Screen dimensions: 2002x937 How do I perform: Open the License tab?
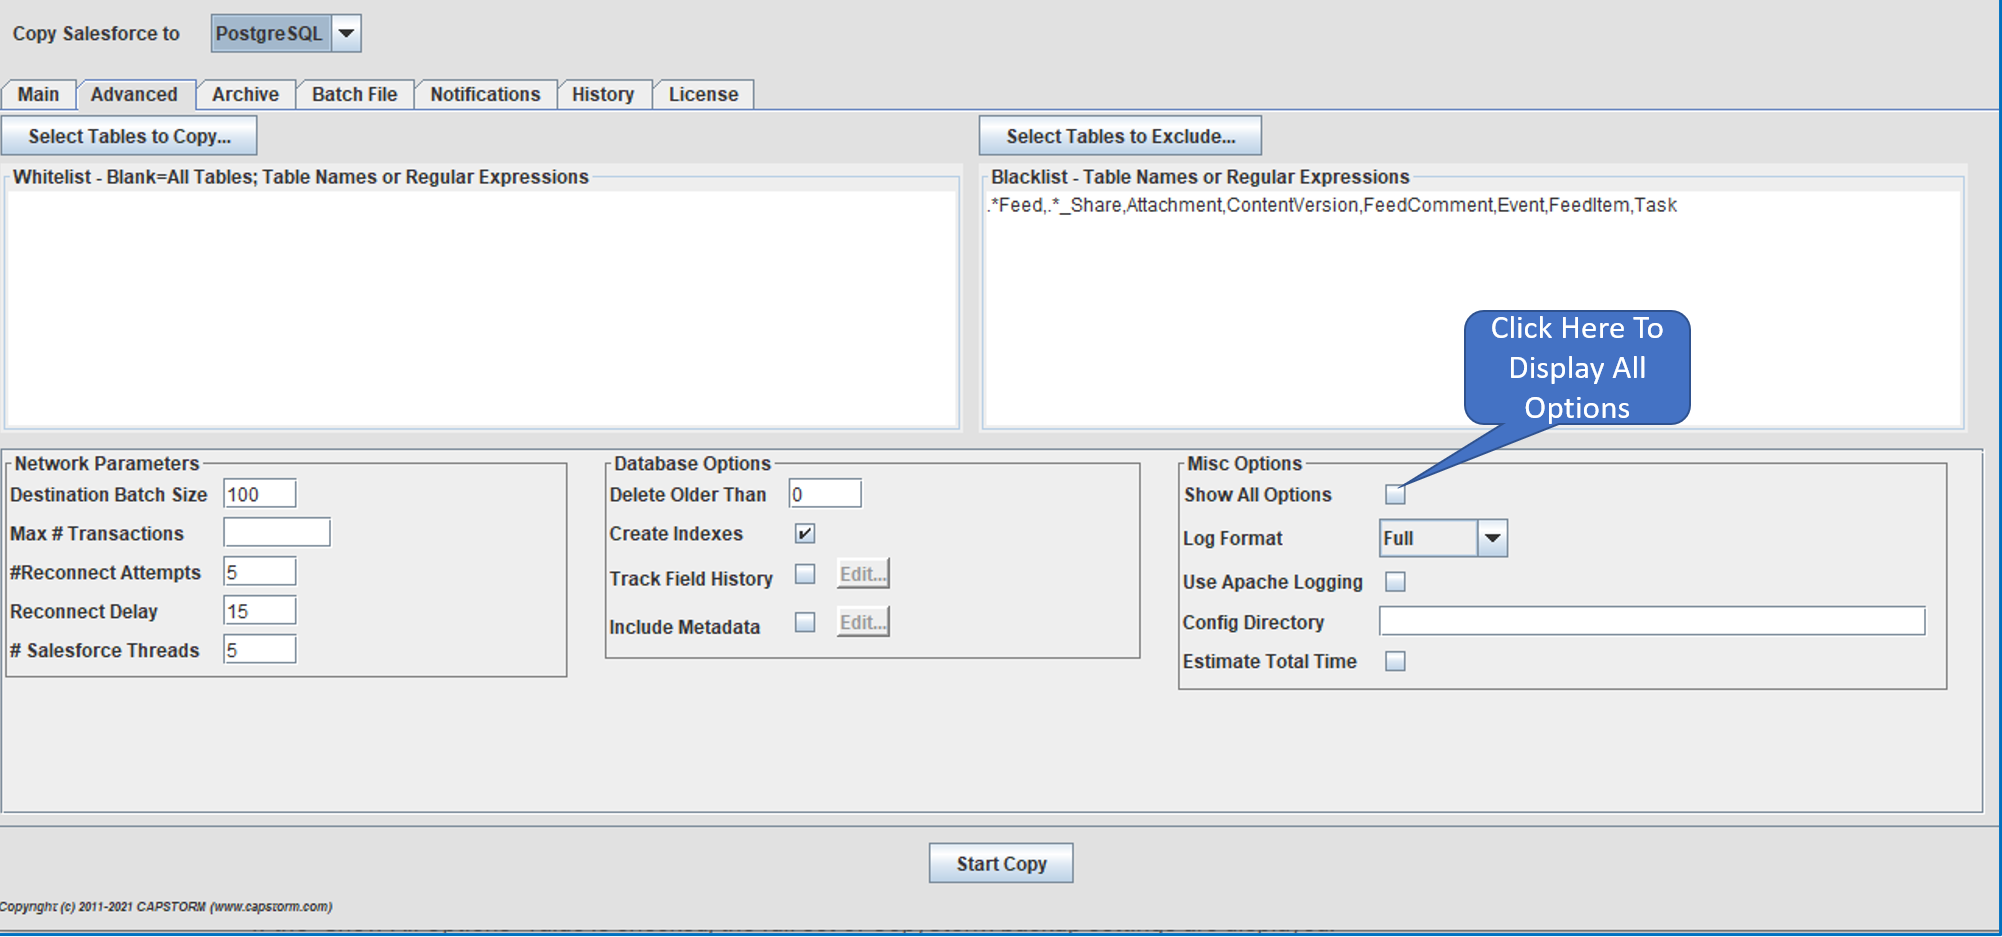[703, 94]
